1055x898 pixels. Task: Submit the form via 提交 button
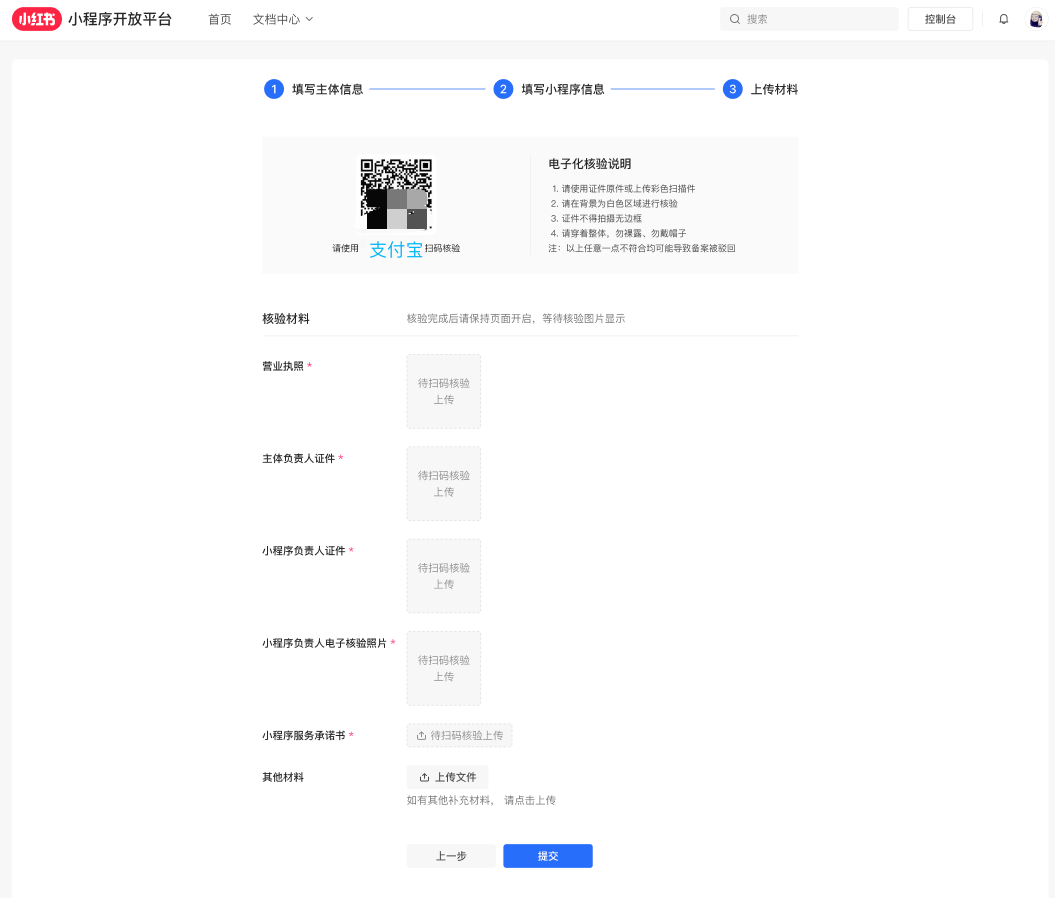click(547, 856)
